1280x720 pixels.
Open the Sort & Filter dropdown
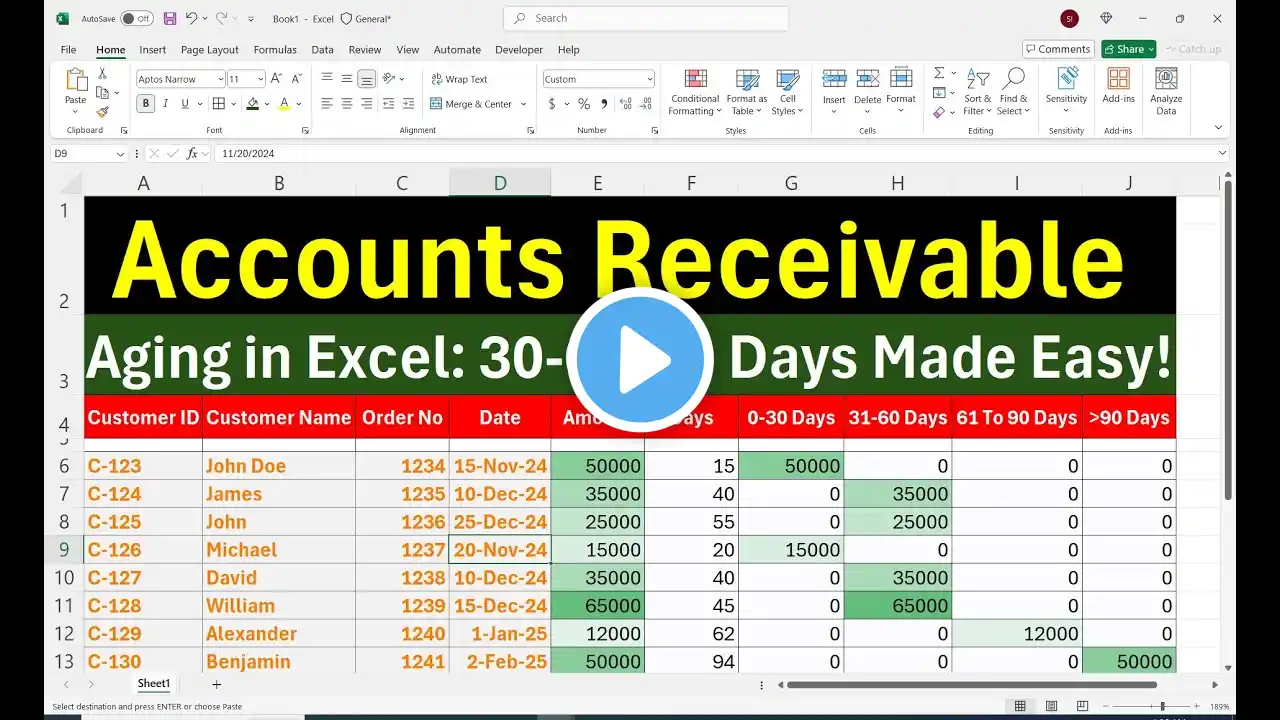(978, 91)
